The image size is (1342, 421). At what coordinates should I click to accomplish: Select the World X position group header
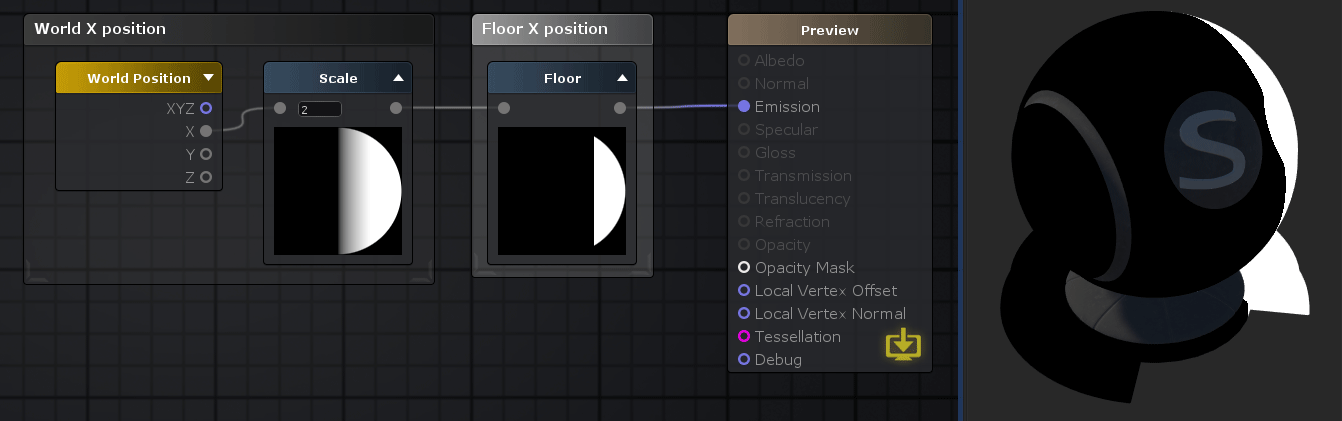[229, 29]
